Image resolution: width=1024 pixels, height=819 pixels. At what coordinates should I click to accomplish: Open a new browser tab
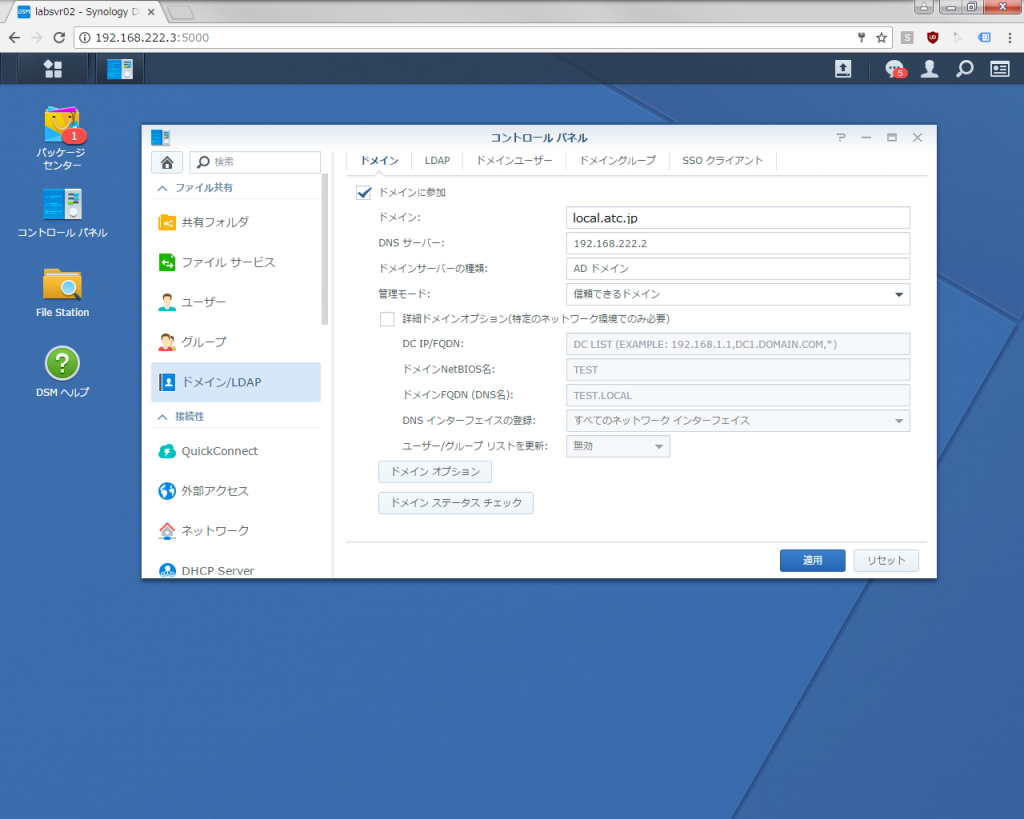click(x=181, y=12)
